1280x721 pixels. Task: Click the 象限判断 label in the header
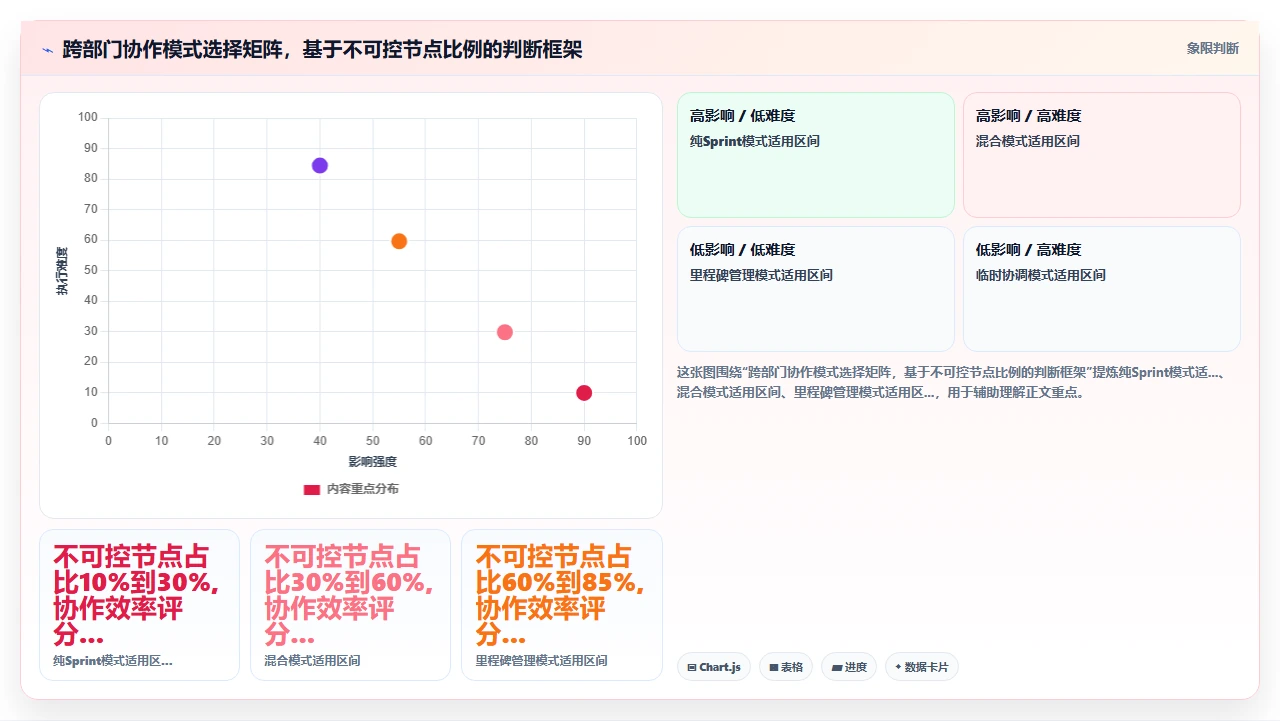[x=1212, y=48]
